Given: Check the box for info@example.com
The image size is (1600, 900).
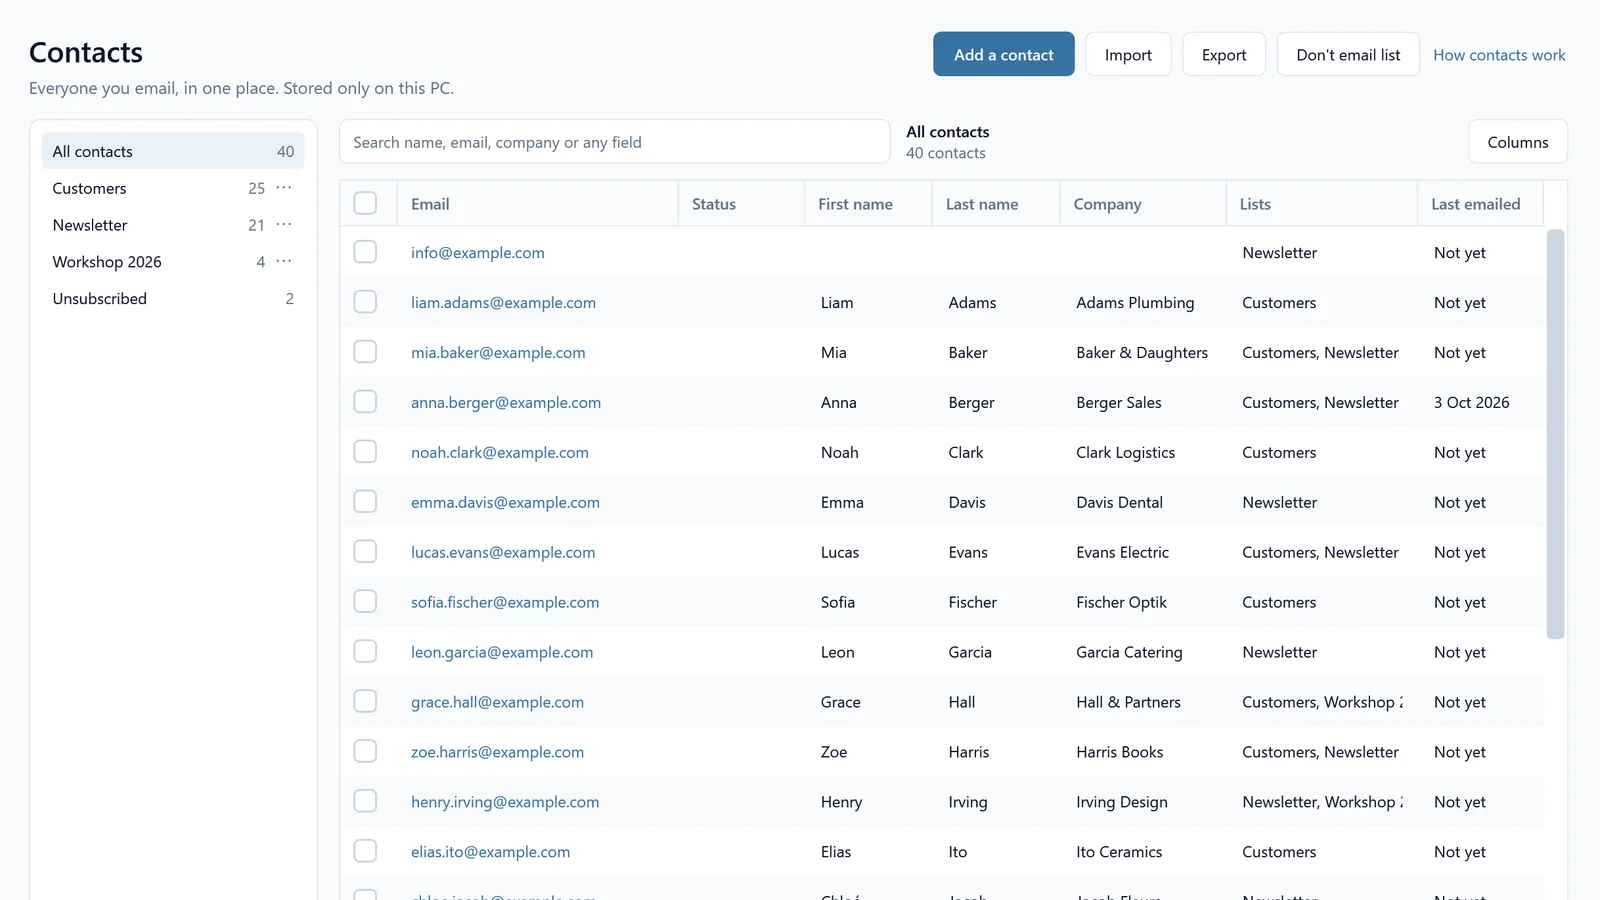Looking at the screenshot, I should (365, 252).
